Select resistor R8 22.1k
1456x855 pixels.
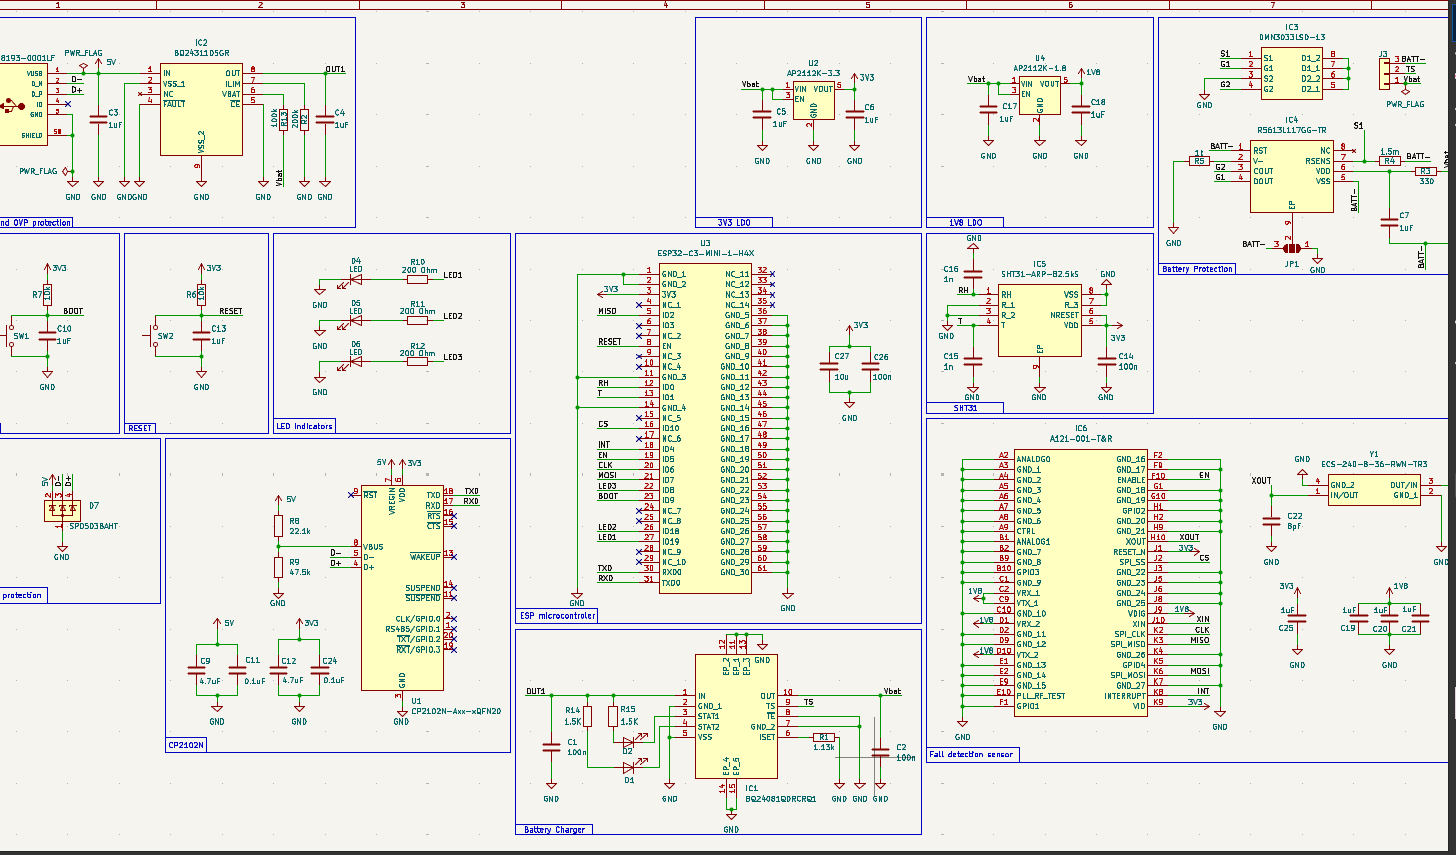[x=279, y=526]
